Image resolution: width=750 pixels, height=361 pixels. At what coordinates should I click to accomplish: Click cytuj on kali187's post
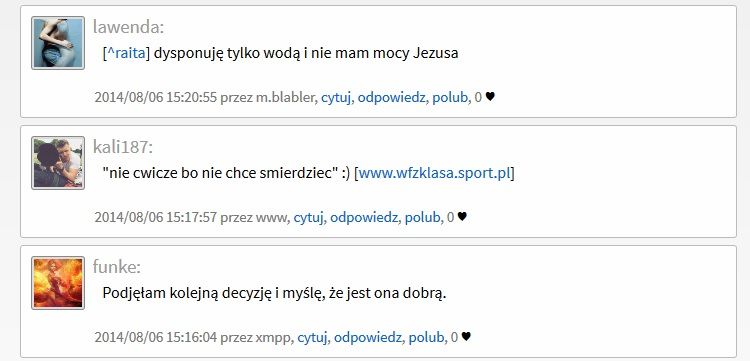[309, 218]
